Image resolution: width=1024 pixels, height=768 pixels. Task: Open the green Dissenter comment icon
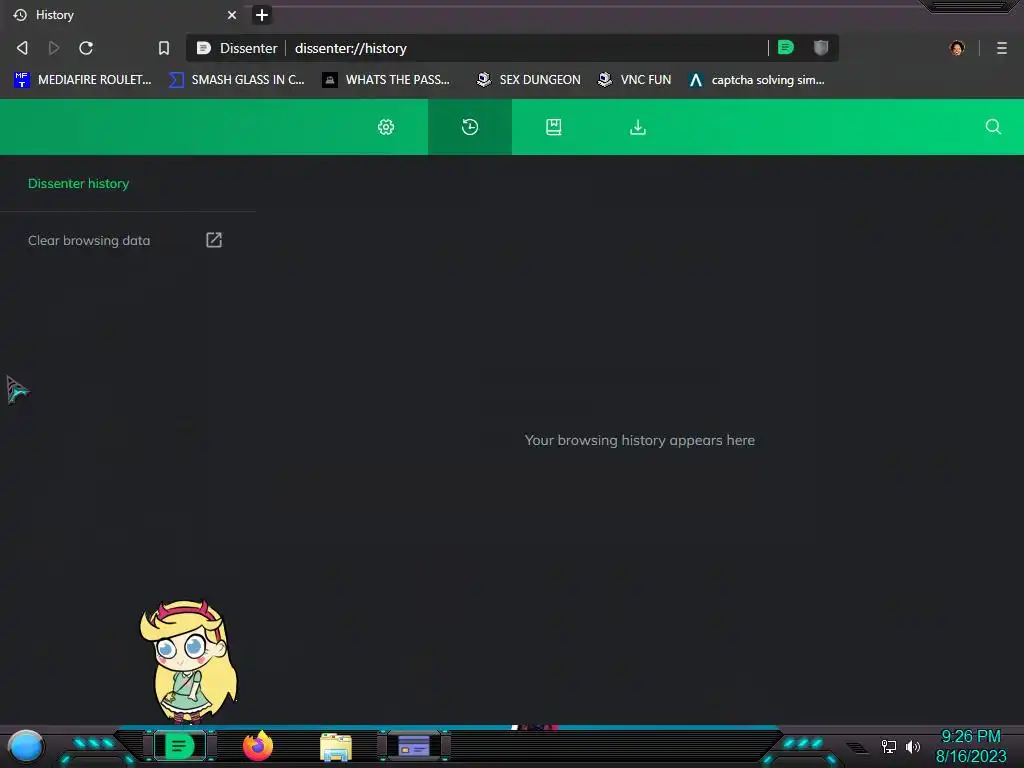tap(786, 48)
